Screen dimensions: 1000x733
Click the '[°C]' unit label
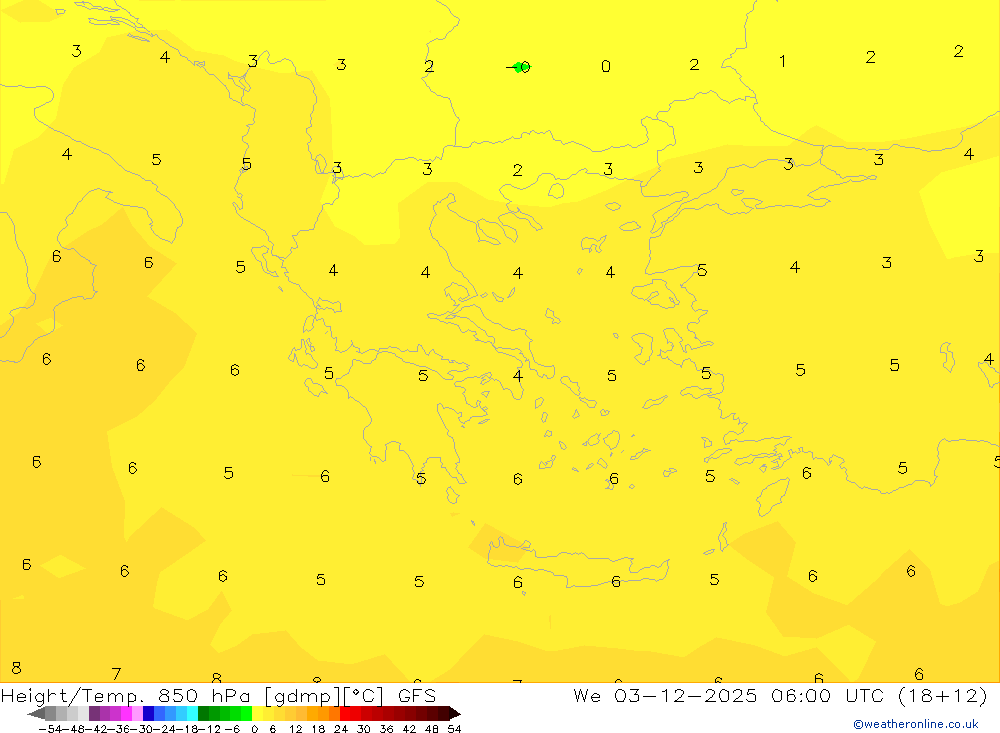click(363, 696)
